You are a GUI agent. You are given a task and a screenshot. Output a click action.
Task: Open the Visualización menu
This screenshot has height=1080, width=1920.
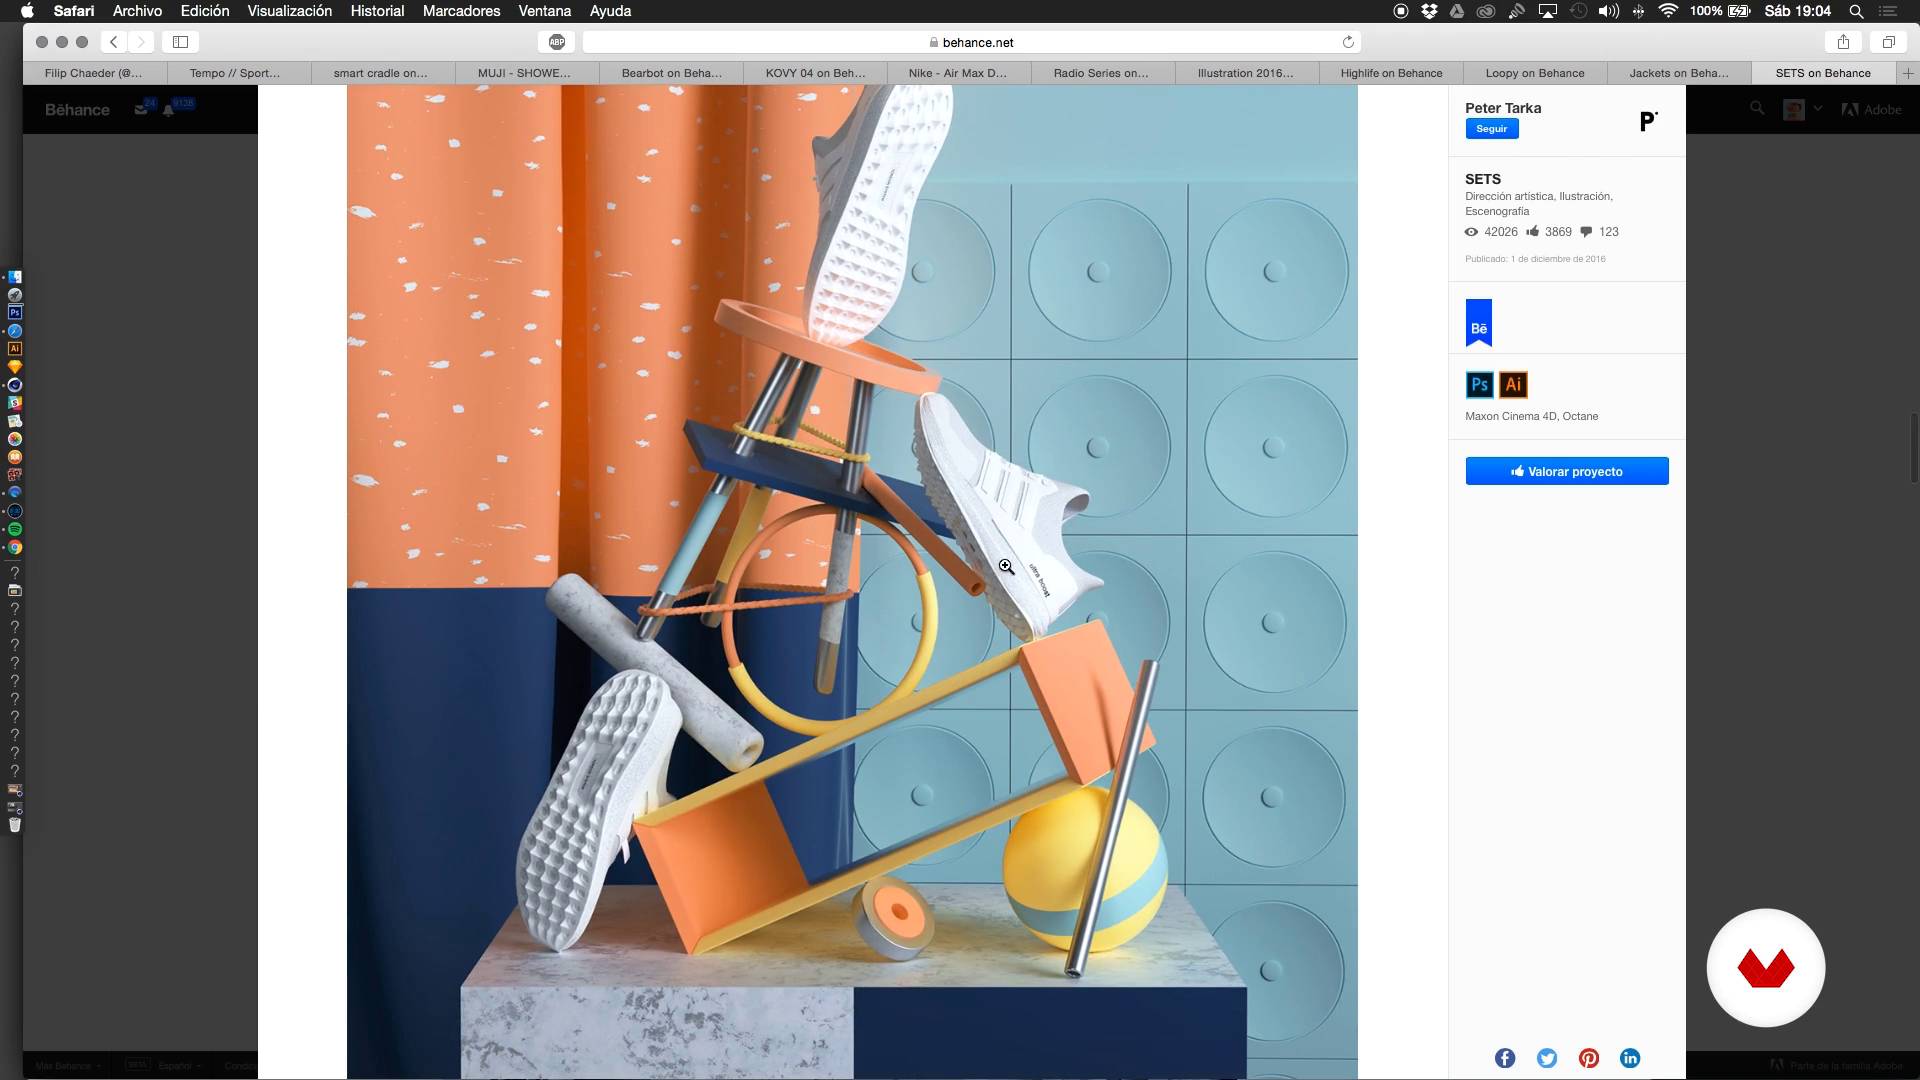pos(290,11)
